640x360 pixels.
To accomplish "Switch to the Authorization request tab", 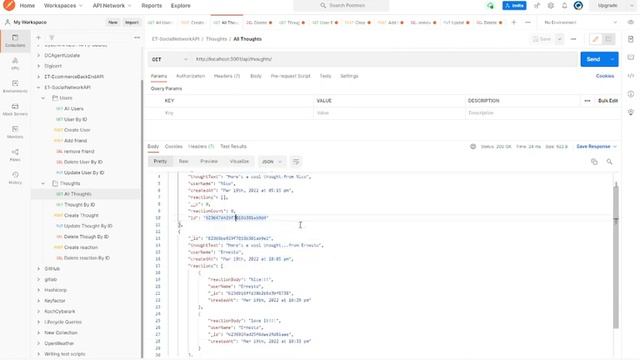I will (x=191, y=76).
